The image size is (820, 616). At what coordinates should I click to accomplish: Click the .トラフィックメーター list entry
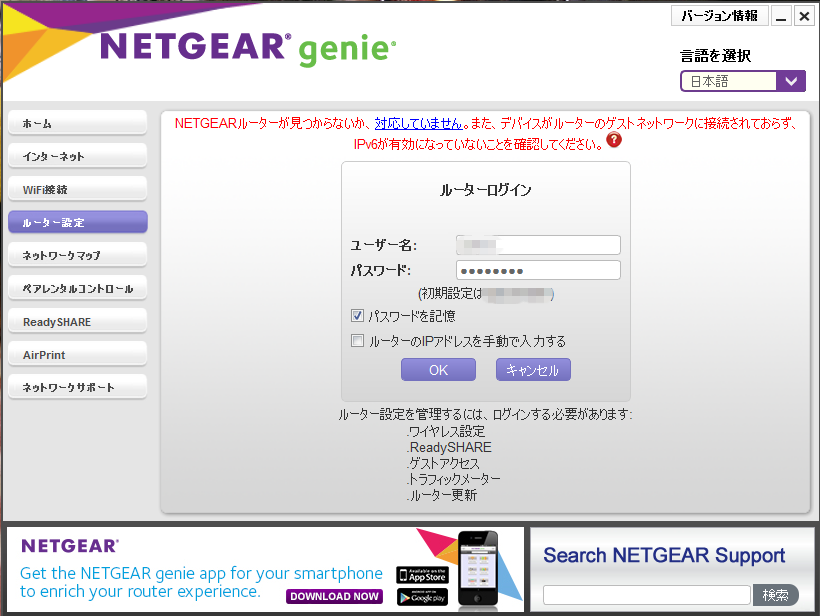pyautogui.click(x=453, y=479)
